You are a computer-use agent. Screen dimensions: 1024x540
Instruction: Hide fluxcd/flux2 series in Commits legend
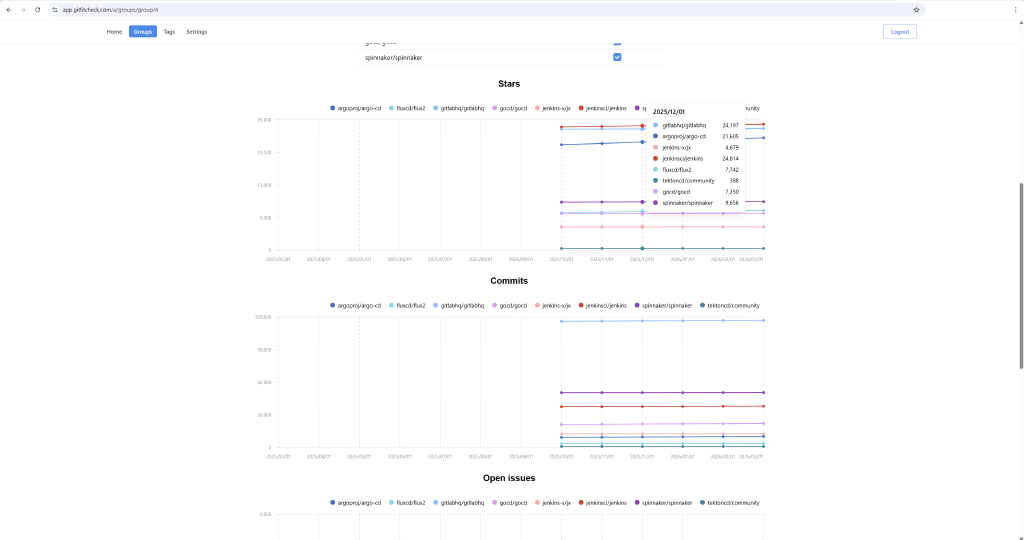(407, 306)
